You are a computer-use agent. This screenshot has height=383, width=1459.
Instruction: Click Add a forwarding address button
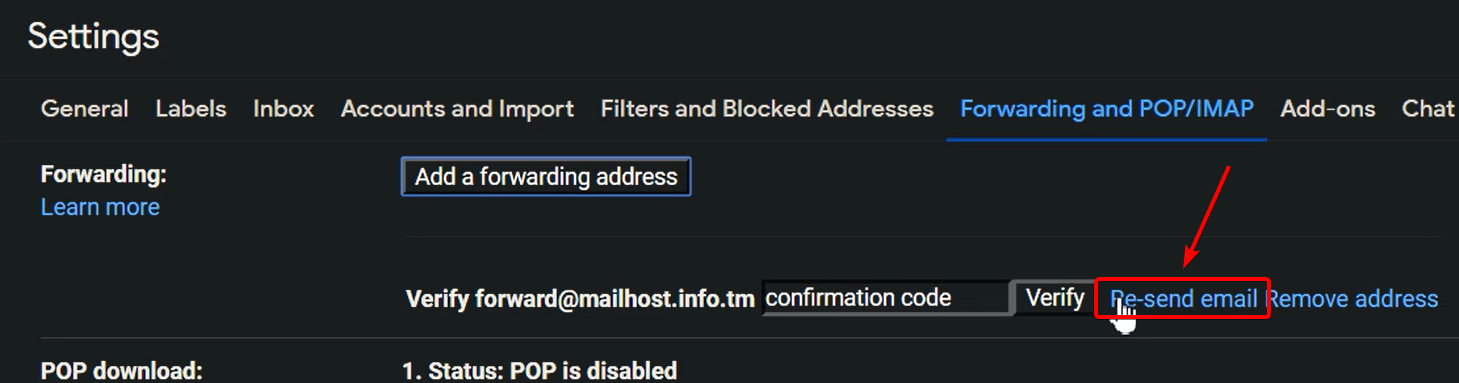coord(546,177)
